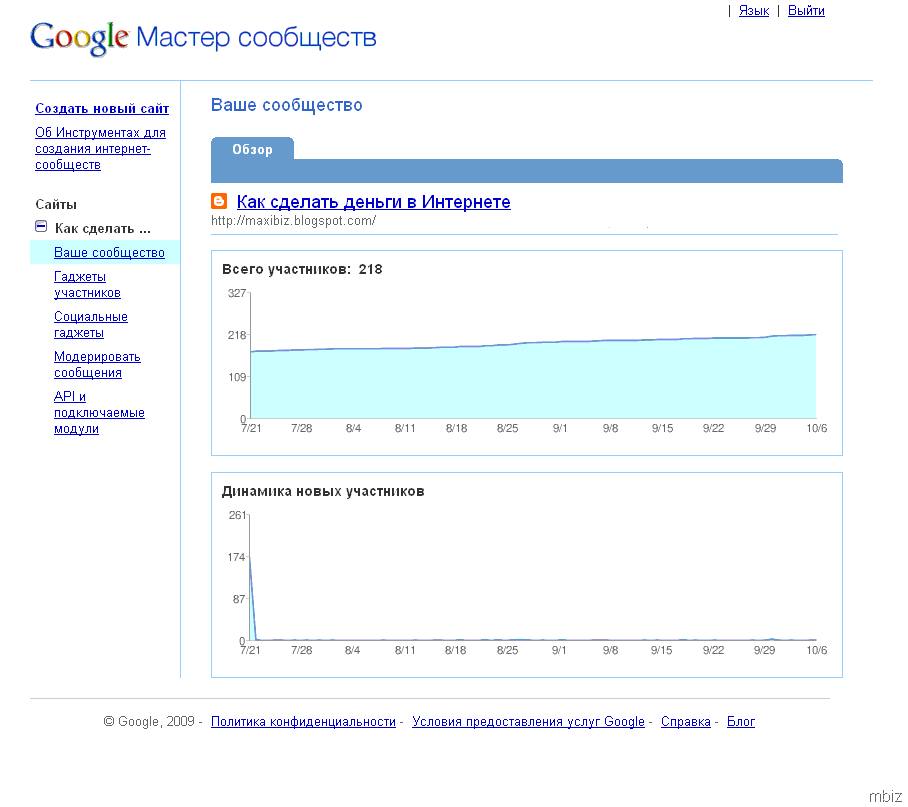Open 'Об Инструментах для создания интернет-сообществ'
The height and width of the screenshot is (807, 908).
(100, 149)
